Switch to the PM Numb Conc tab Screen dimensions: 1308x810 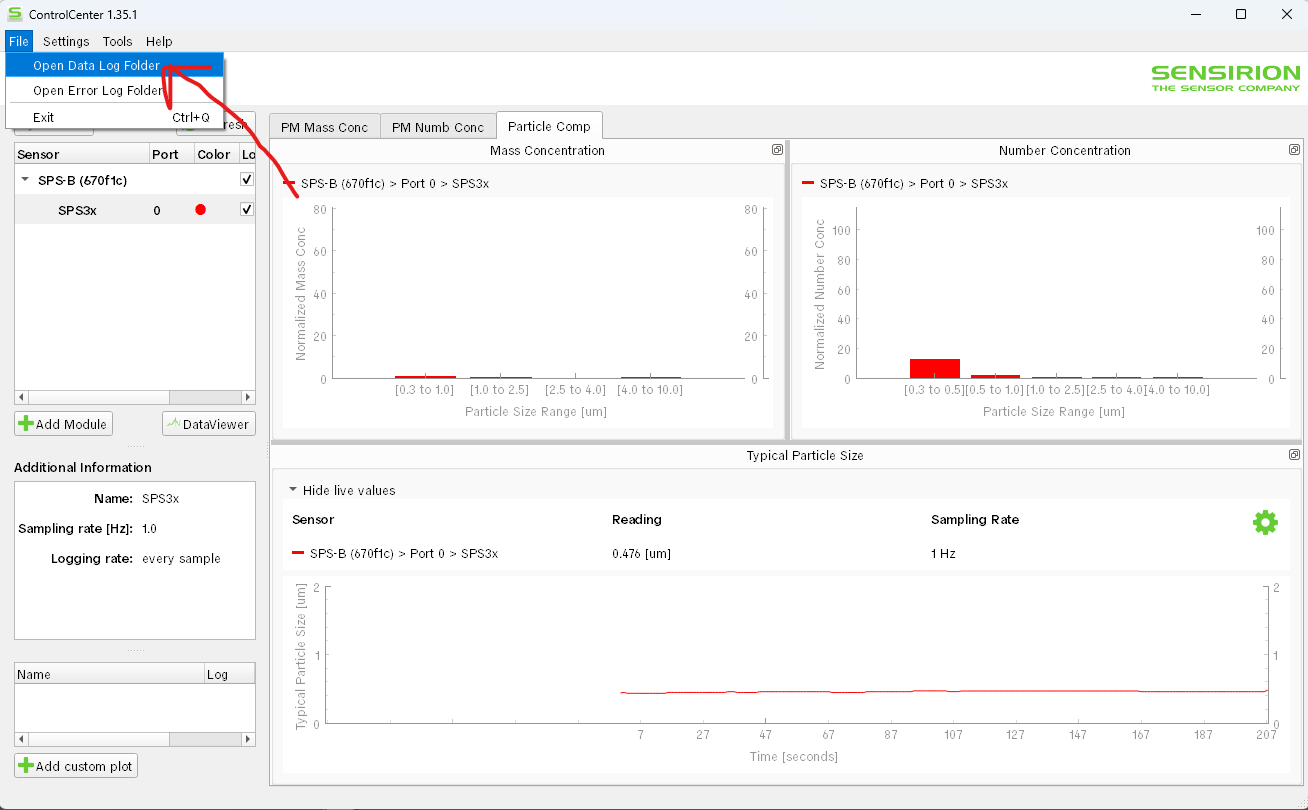438,127
